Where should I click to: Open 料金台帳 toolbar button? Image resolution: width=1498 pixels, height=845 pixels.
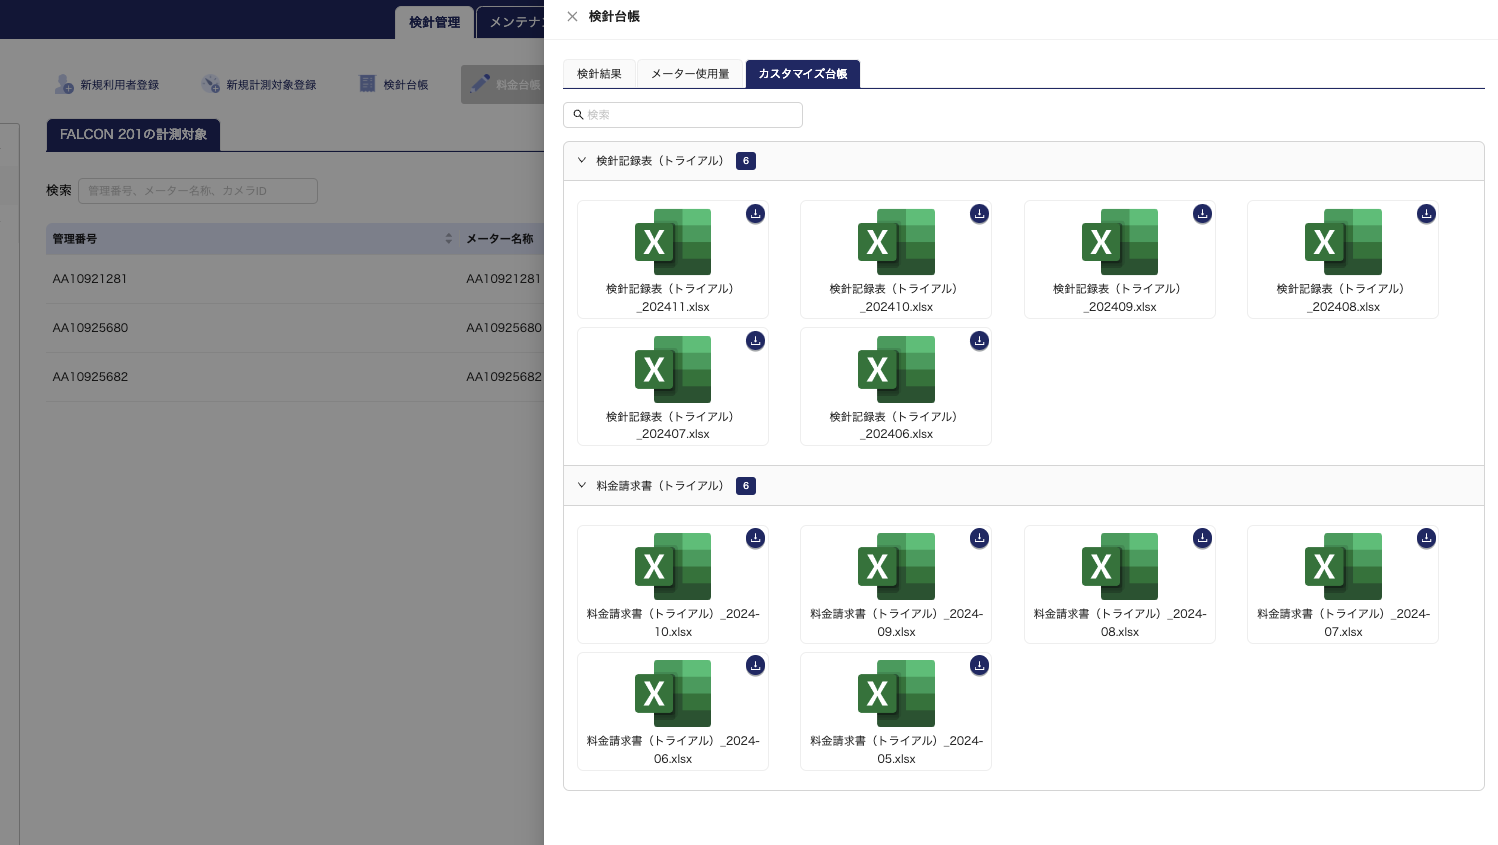click(504, 85)
